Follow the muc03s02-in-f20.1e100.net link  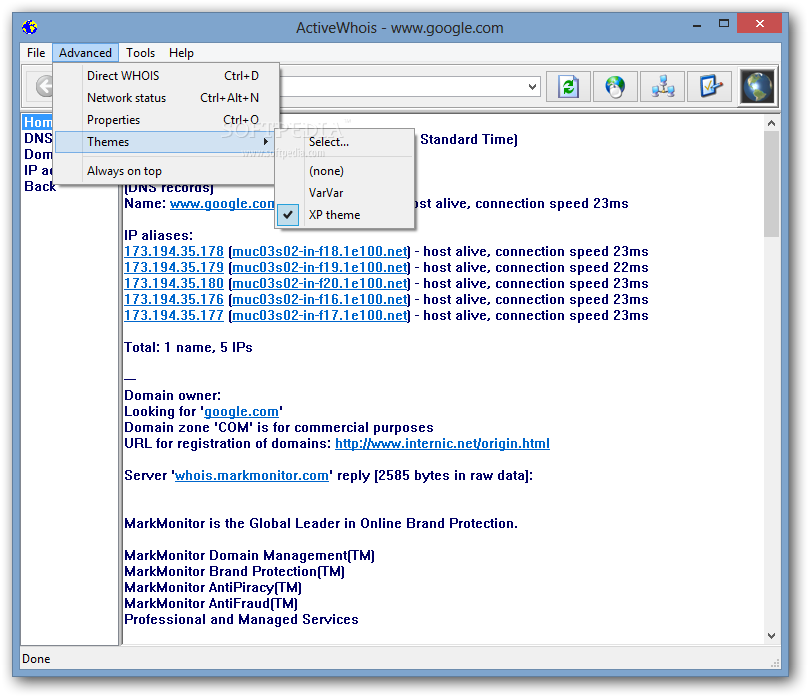(320, 284)
